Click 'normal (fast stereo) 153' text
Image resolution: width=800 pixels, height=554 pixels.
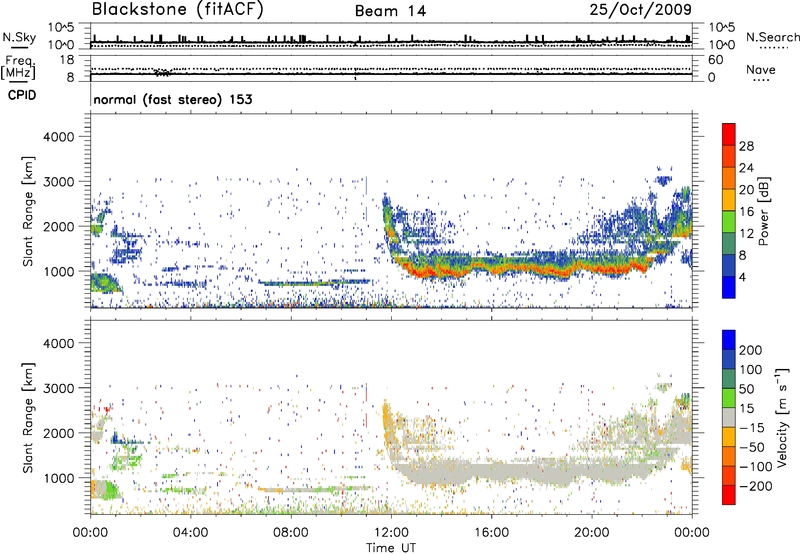click(172, 99)
